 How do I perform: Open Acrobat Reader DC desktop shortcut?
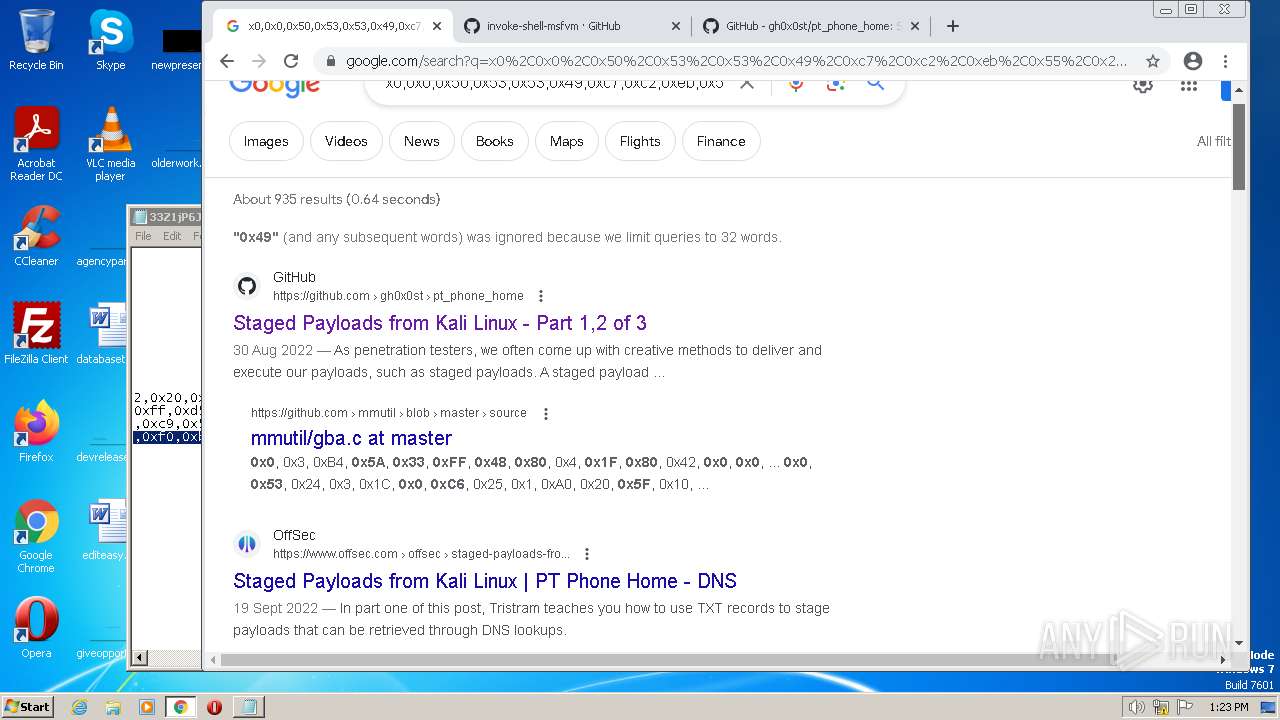[x=36, y=145]
